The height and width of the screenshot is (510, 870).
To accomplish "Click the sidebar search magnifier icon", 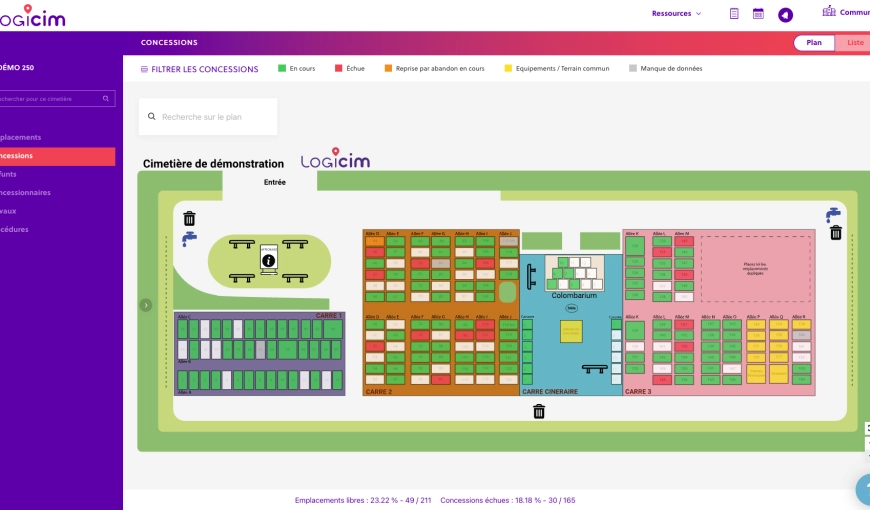I will [105, 99].
